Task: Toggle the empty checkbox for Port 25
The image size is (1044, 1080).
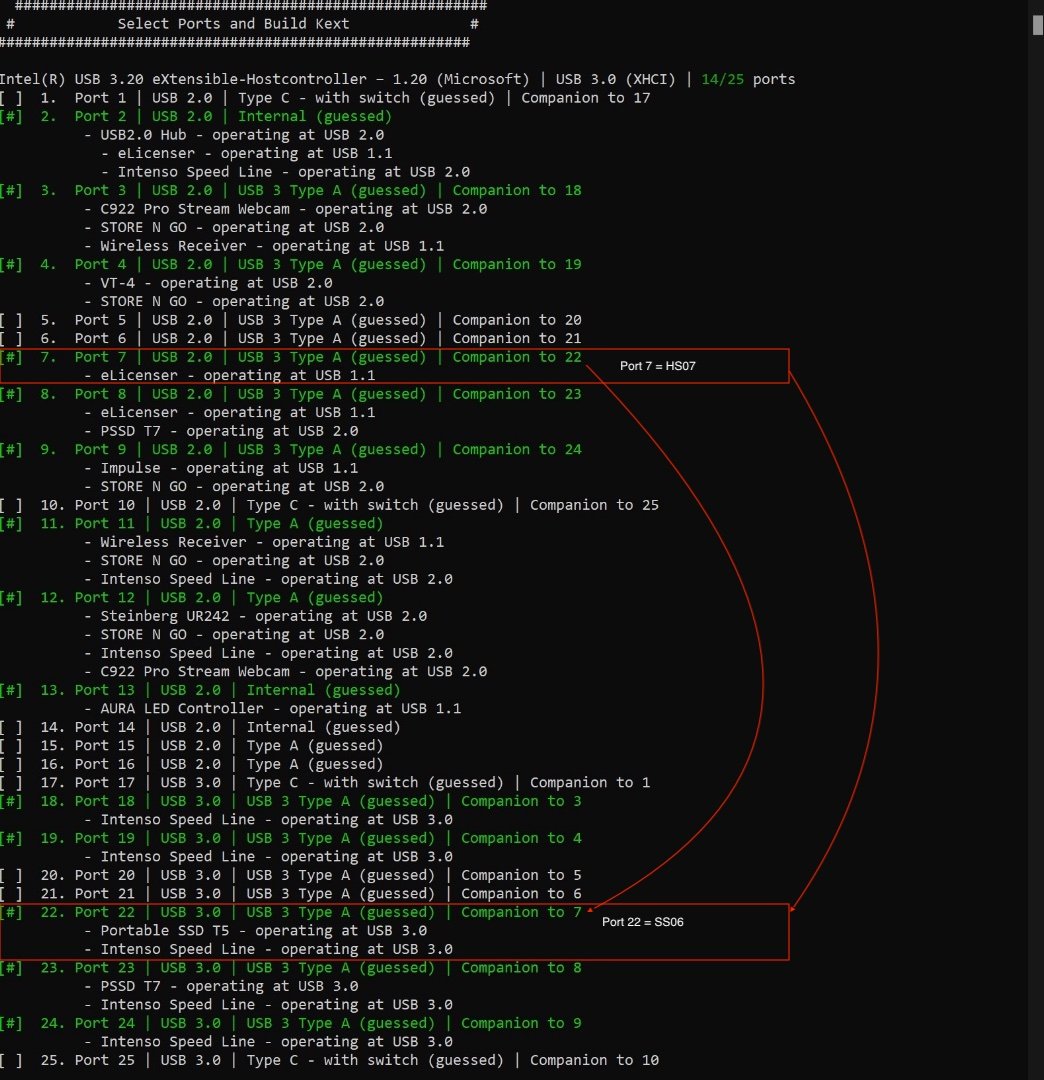Action: pyautogui.click(x=11, y=1060)
